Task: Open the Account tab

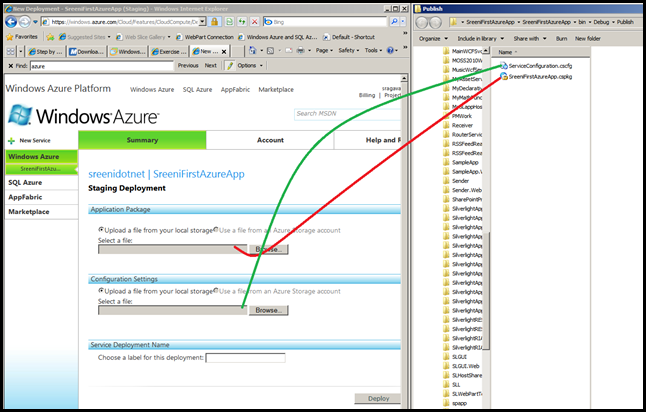Action: (x=270, y=140)
